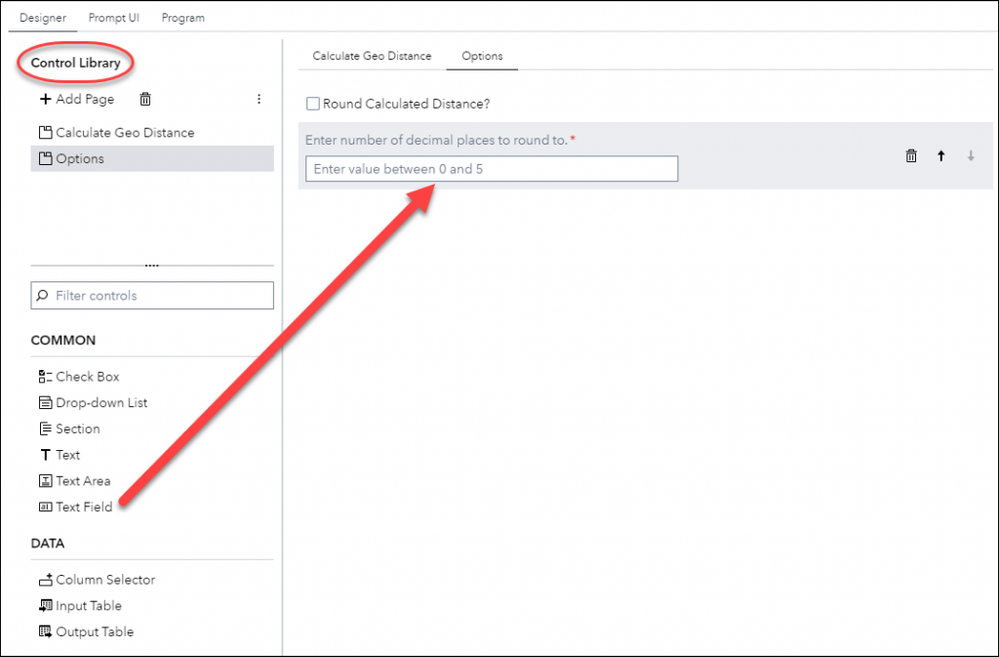Toggle Round Calculated Distance checkbox
This screenshot has height=657, width=999.
click(x=313, y=104)
